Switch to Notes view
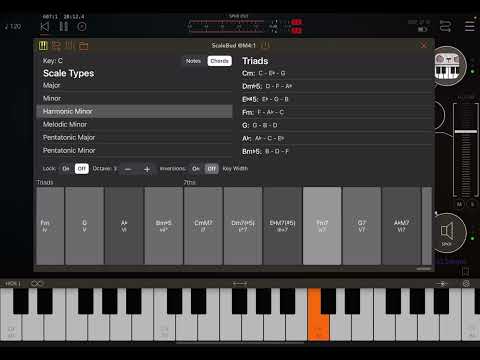This screenshot has height=360, width=480. [x=193, y=61]
